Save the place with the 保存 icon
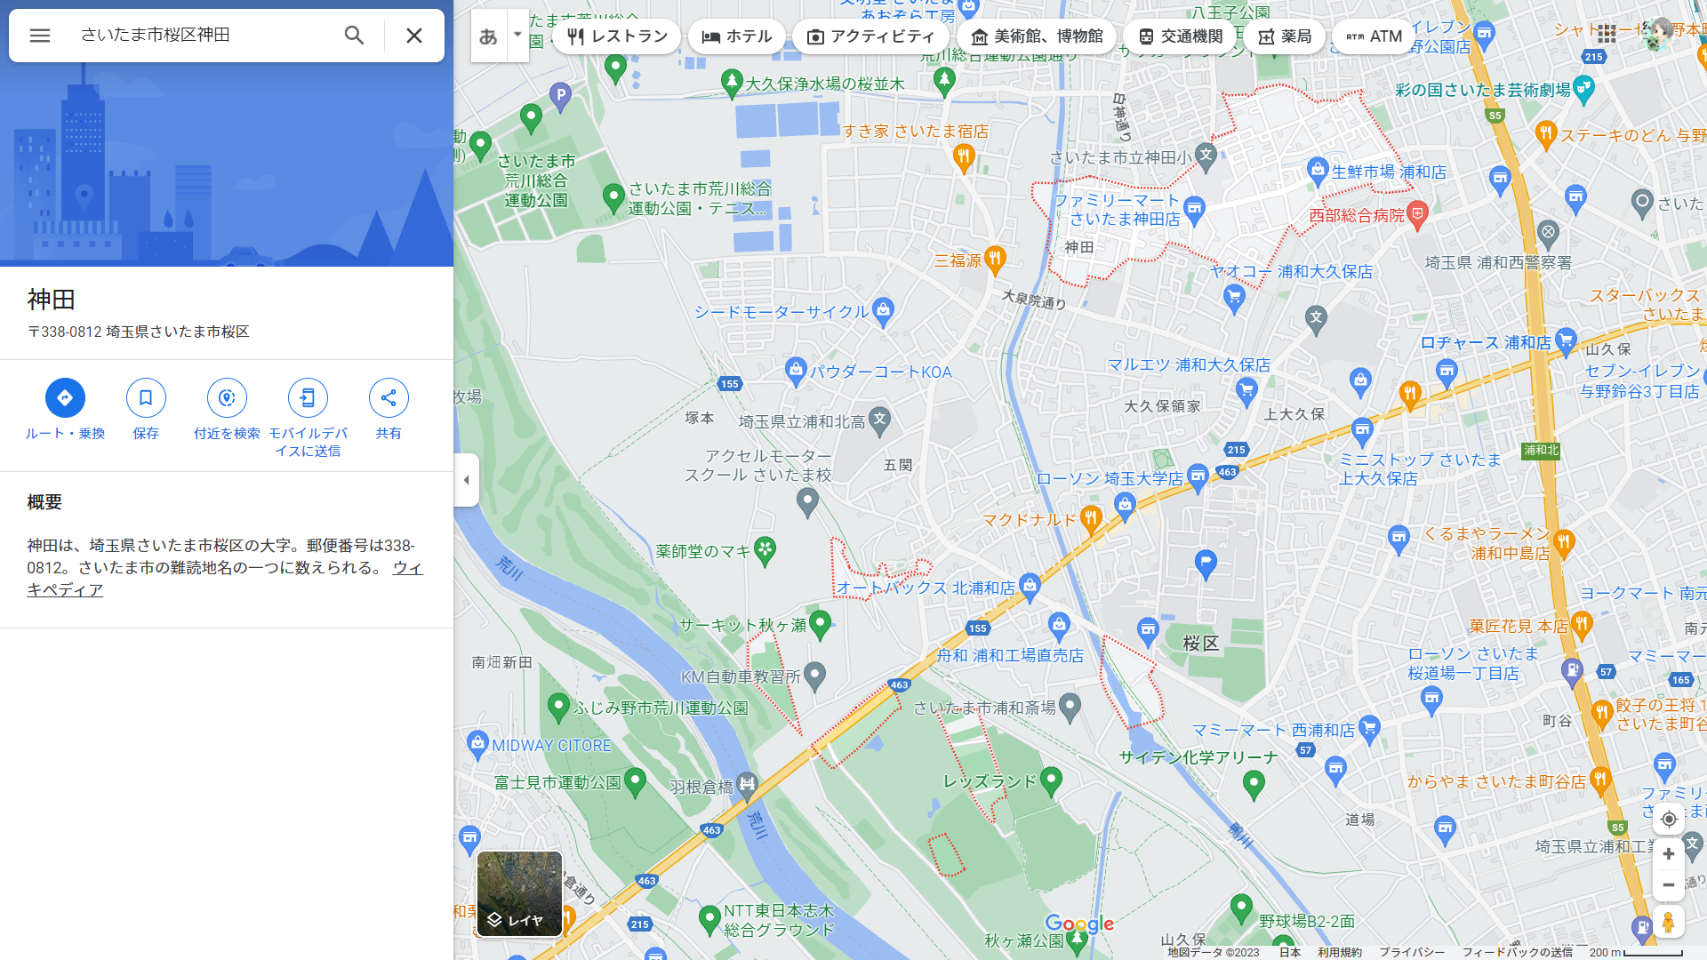This screenshot has height=960, width=1707. (146, 398)
